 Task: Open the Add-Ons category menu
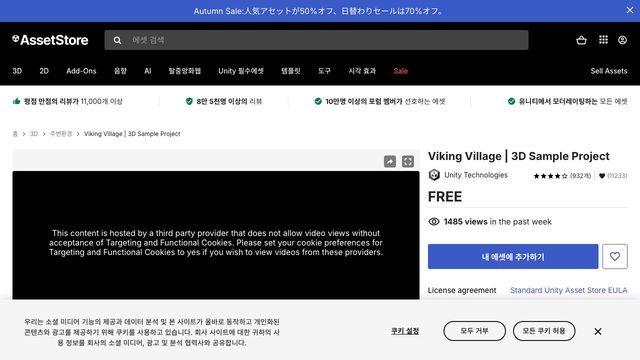pyautogui.click(x=81, y=71)
